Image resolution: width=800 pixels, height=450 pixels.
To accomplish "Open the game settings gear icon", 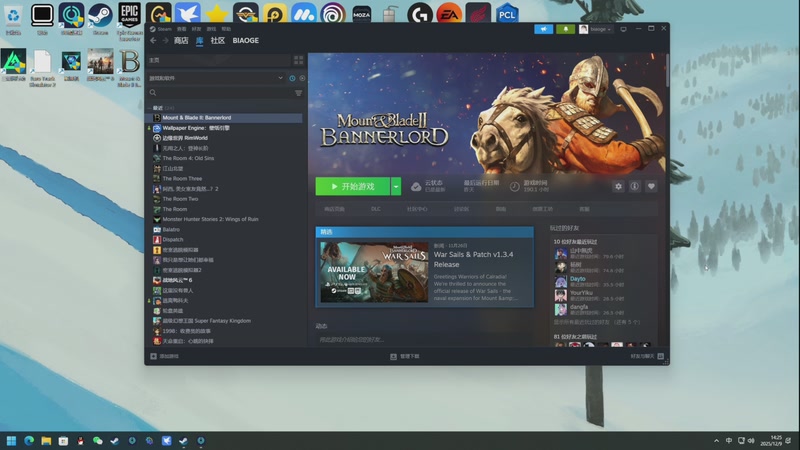I will click(x=618, y=186).
